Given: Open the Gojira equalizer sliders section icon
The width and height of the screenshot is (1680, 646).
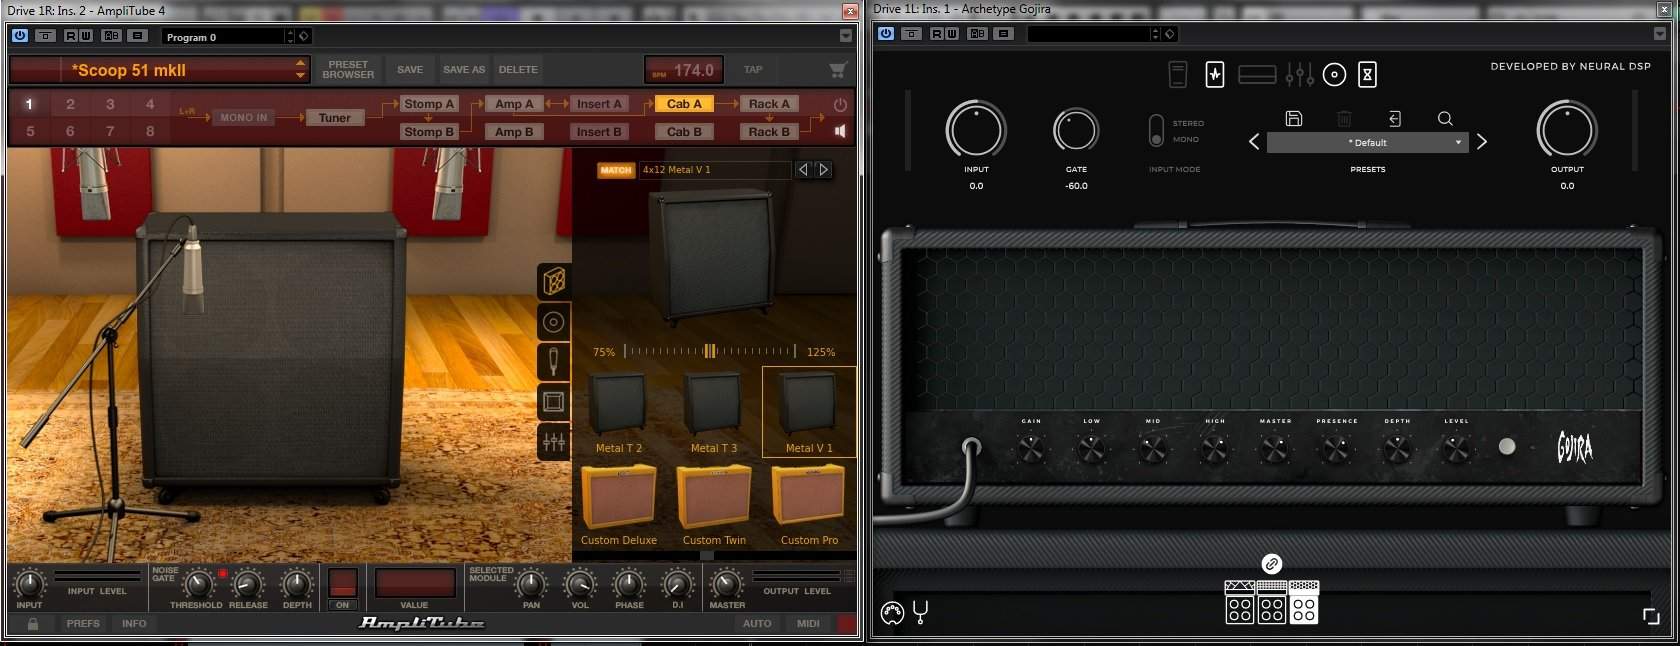Looking at the screenshot, I should point(1299,74).
